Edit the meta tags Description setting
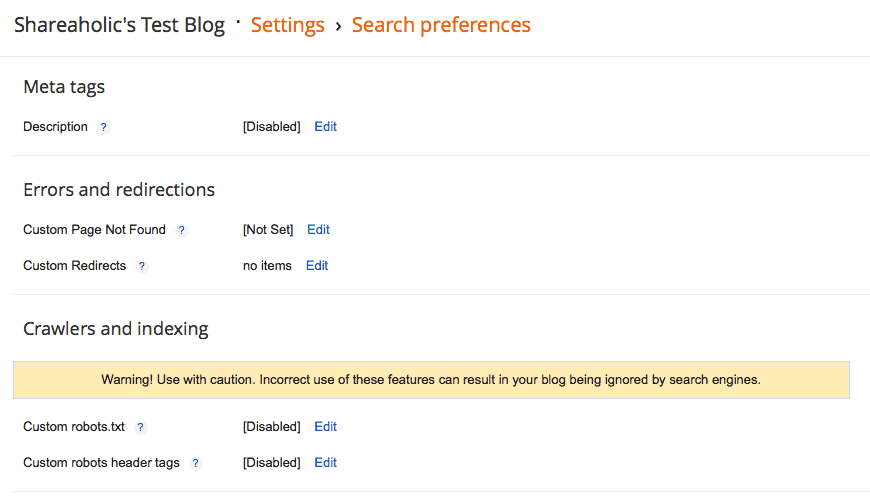The height and width of the screenshot is (503, 870). [326, 127]
